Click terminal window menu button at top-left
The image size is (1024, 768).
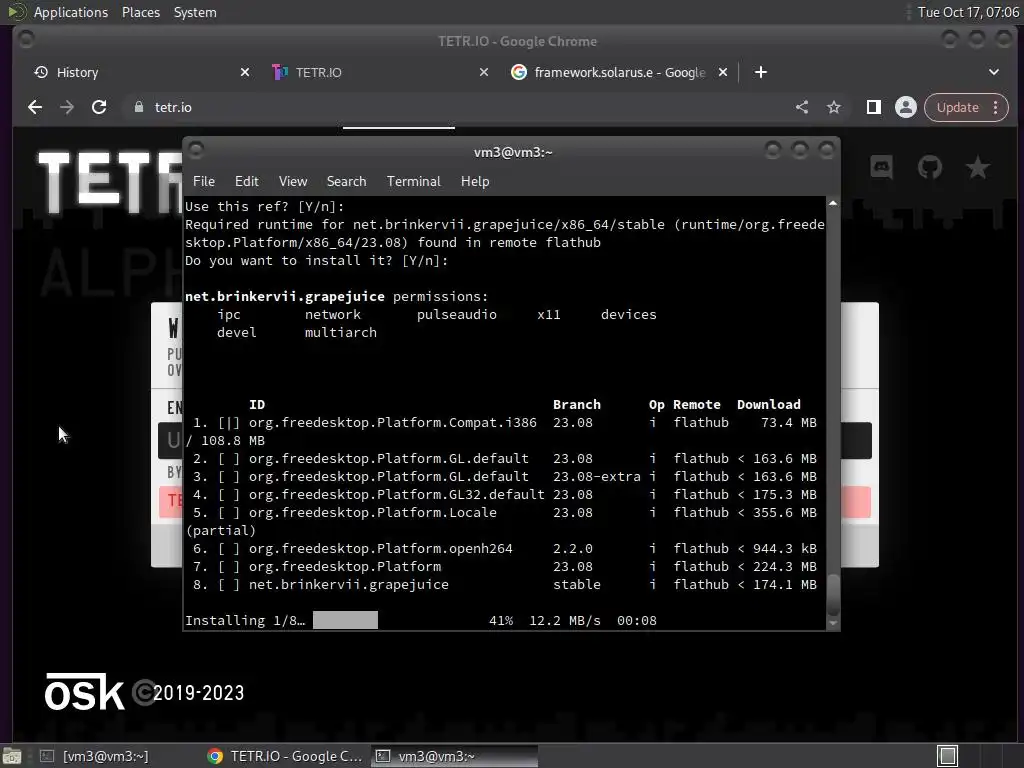click(x=196, y=151)
